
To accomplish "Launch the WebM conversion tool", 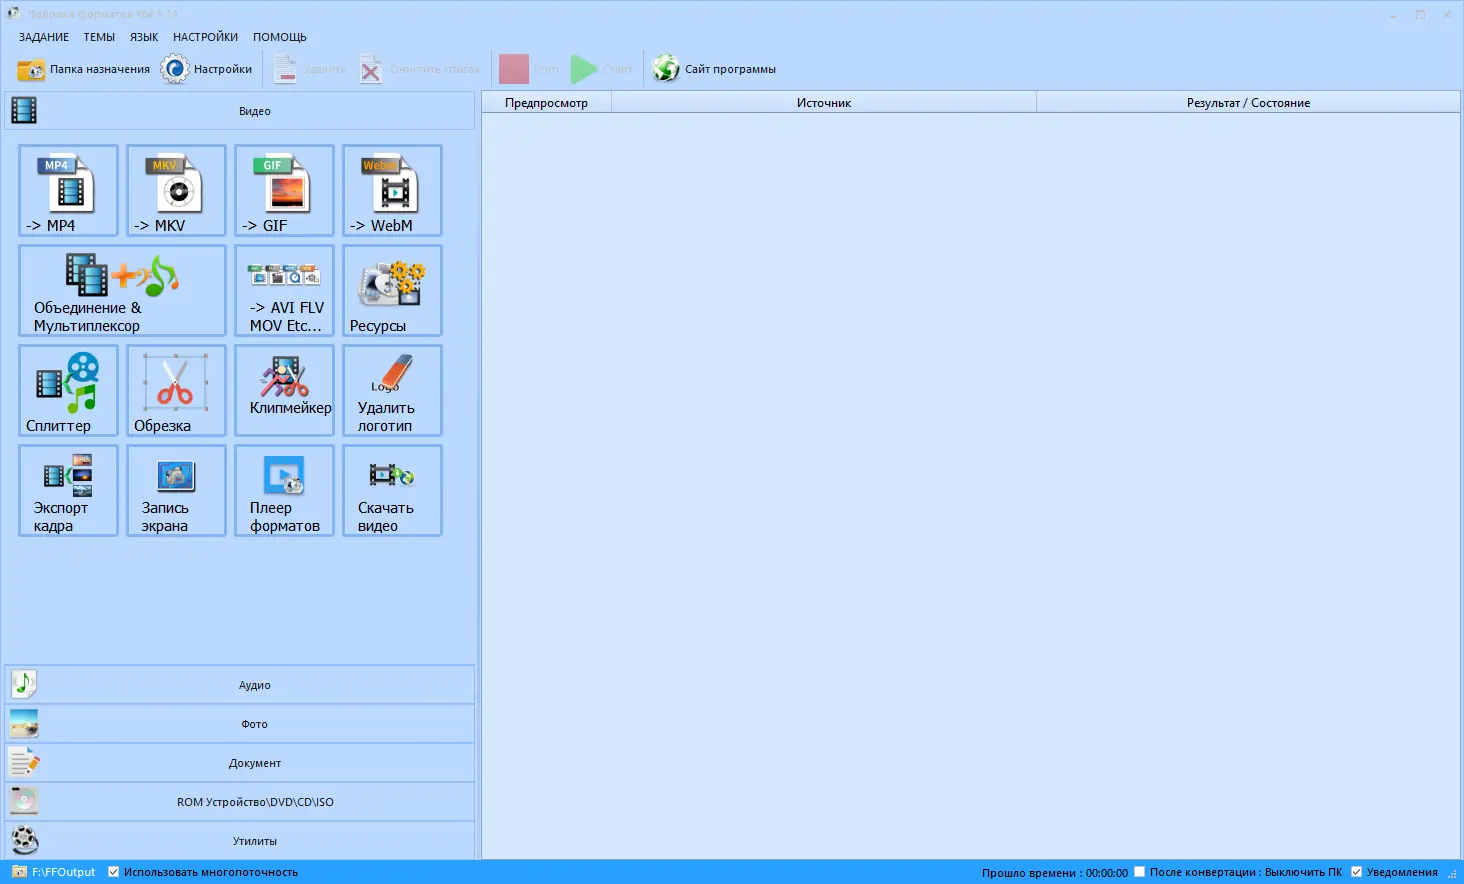I will (x=391, y=190).
